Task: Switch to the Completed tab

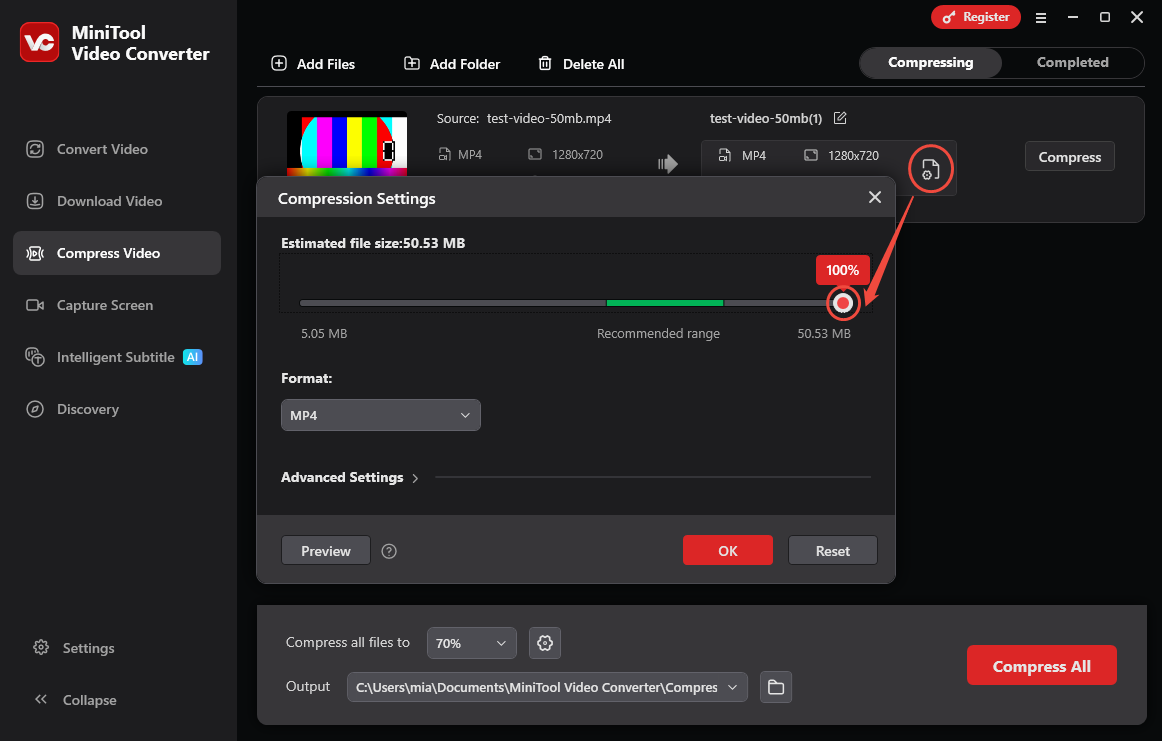Action: (x=1071, y=62)
